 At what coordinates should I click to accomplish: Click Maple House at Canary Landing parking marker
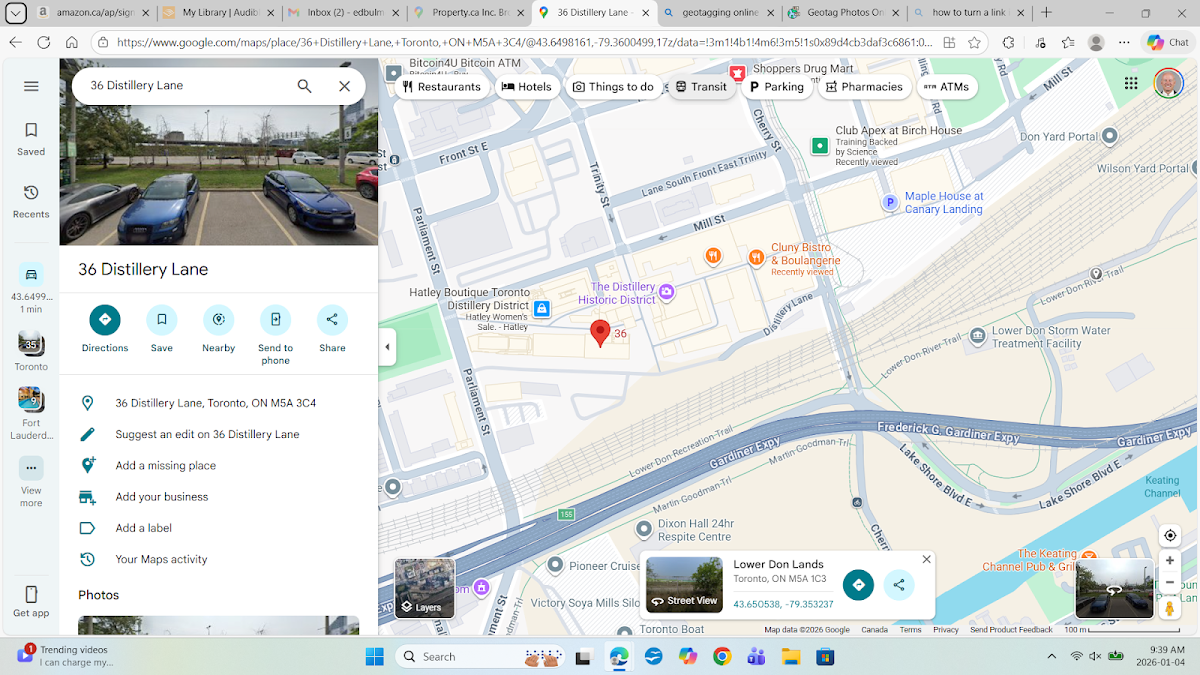890,203
